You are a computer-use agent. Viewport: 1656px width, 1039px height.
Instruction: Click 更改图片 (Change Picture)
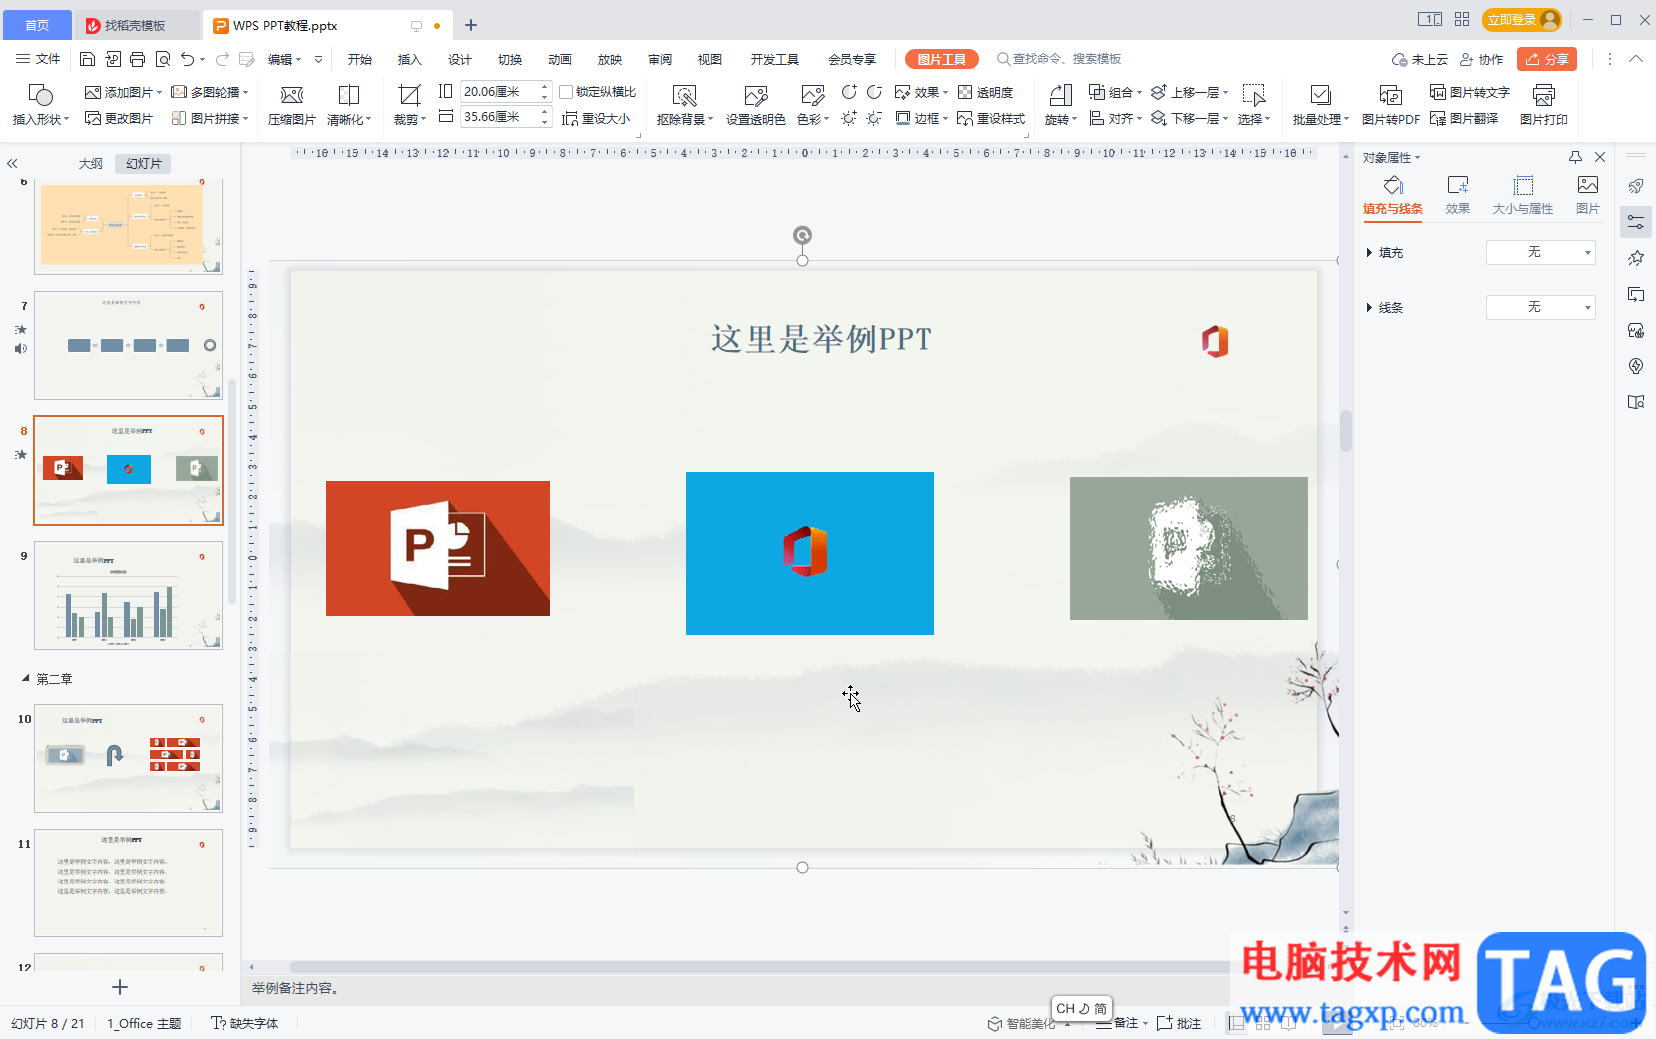[x=119, y=118]
